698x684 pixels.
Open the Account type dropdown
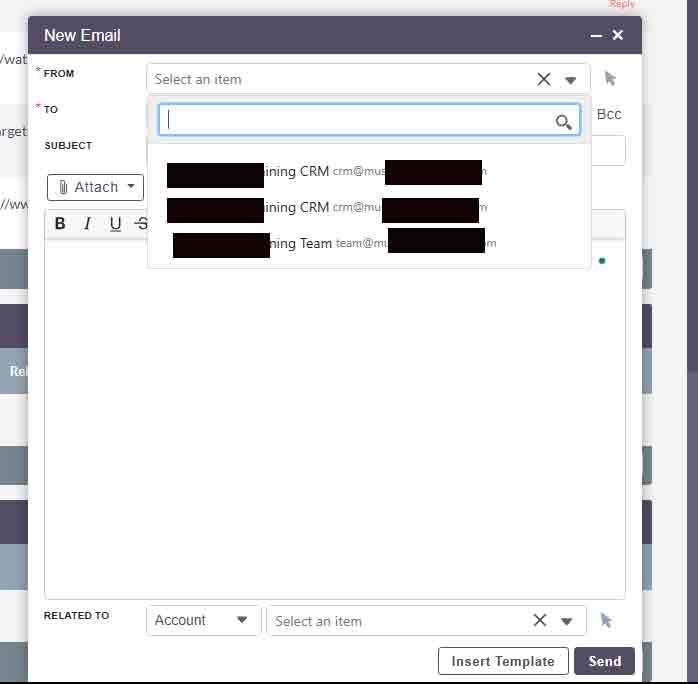[x=203, y=621]
